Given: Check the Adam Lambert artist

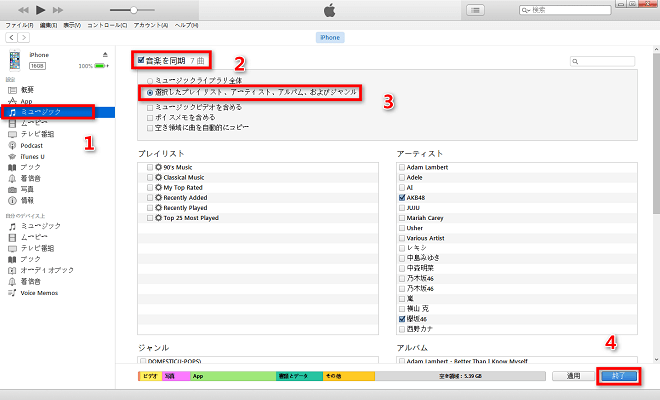Looking at the screenshot, I should point(402,167).
